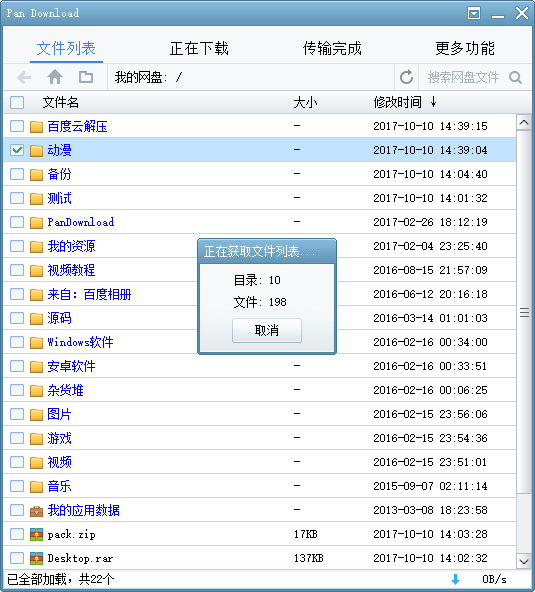Screen dimensions: 535x592
Task: Click the blue download arrow in the status bar
Action: 455,579
